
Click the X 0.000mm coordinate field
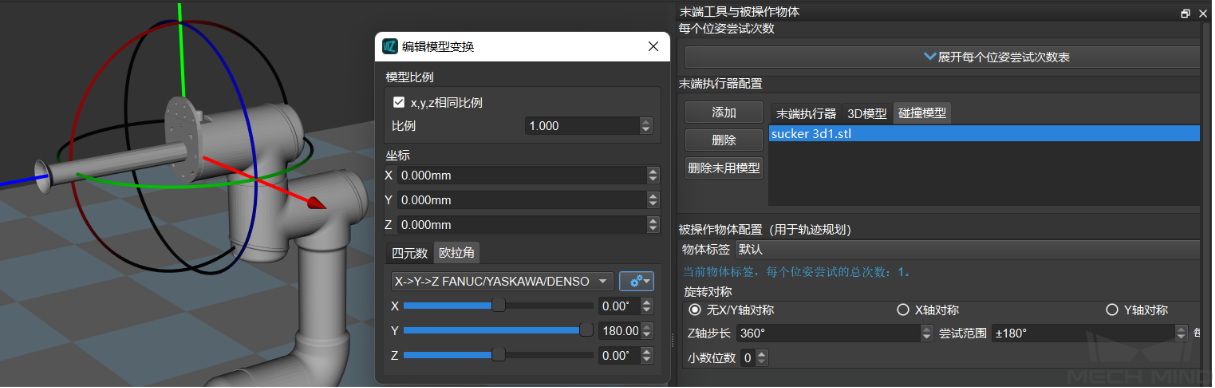pyautogui.click(x=521, y=175)
